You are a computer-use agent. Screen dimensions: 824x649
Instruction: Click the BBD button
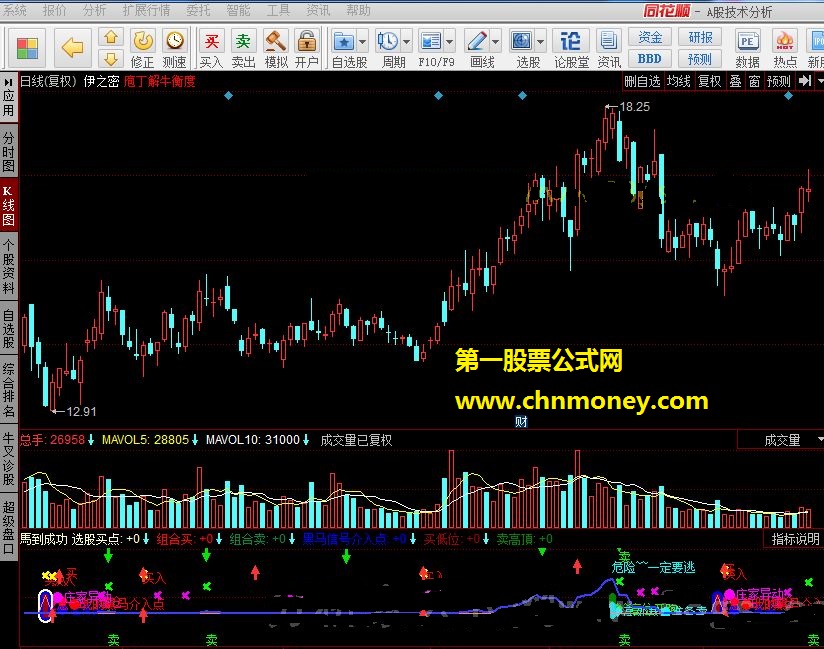[650, 59]
